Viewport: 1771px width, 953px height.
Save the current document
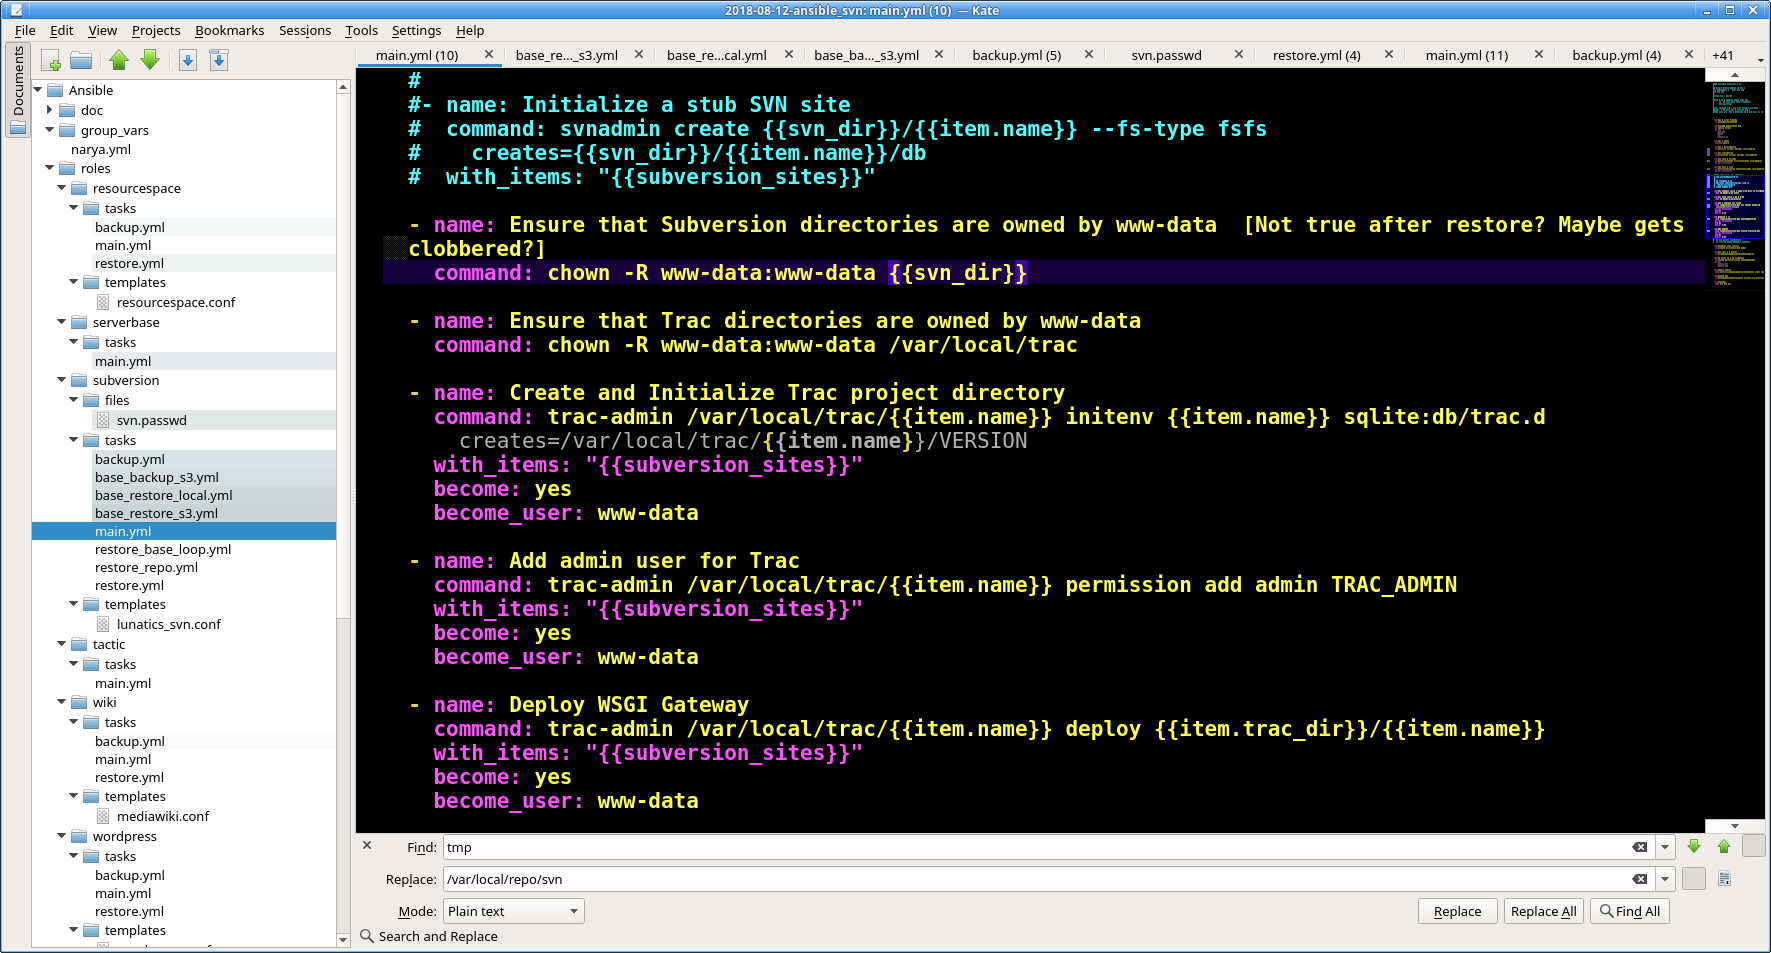(188, 60)
